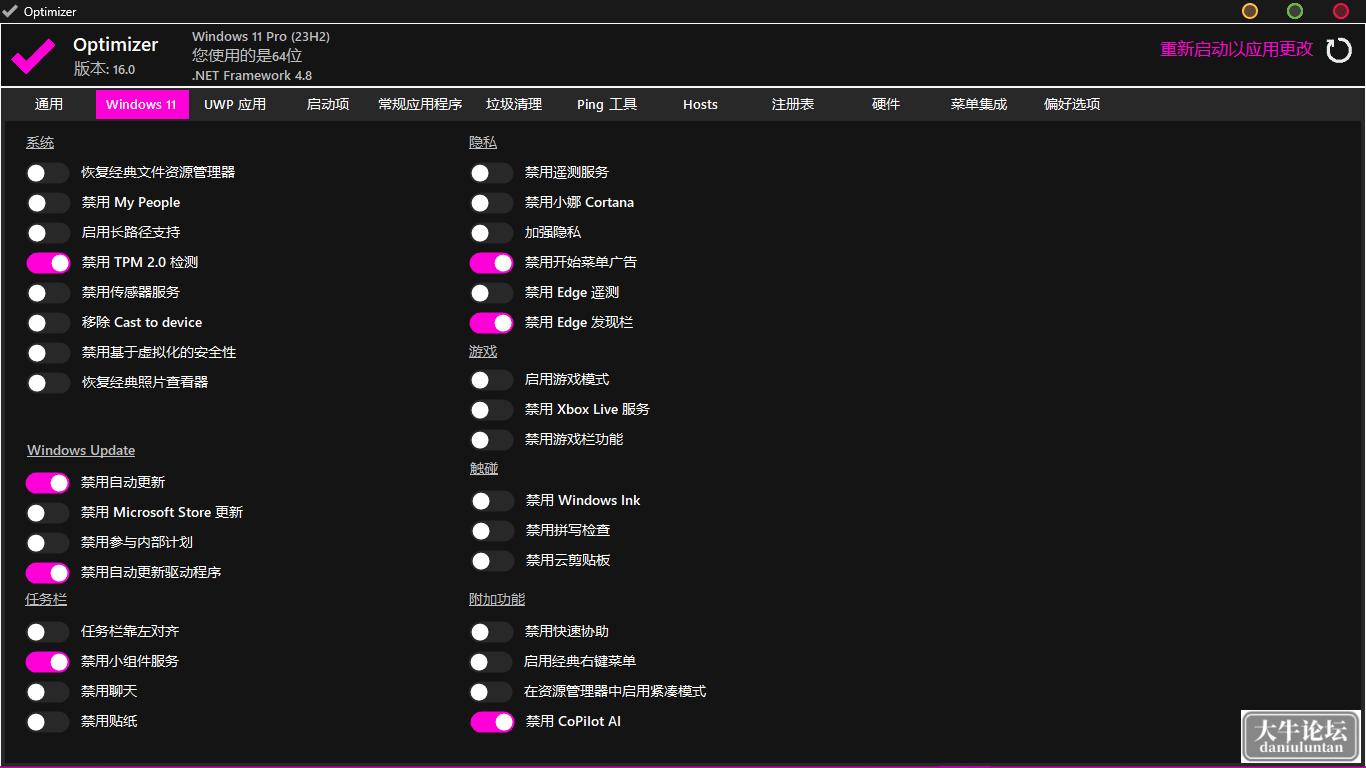
Task: Toggle the 禁用遥测服务 switch on
Action: pos(492,173)
